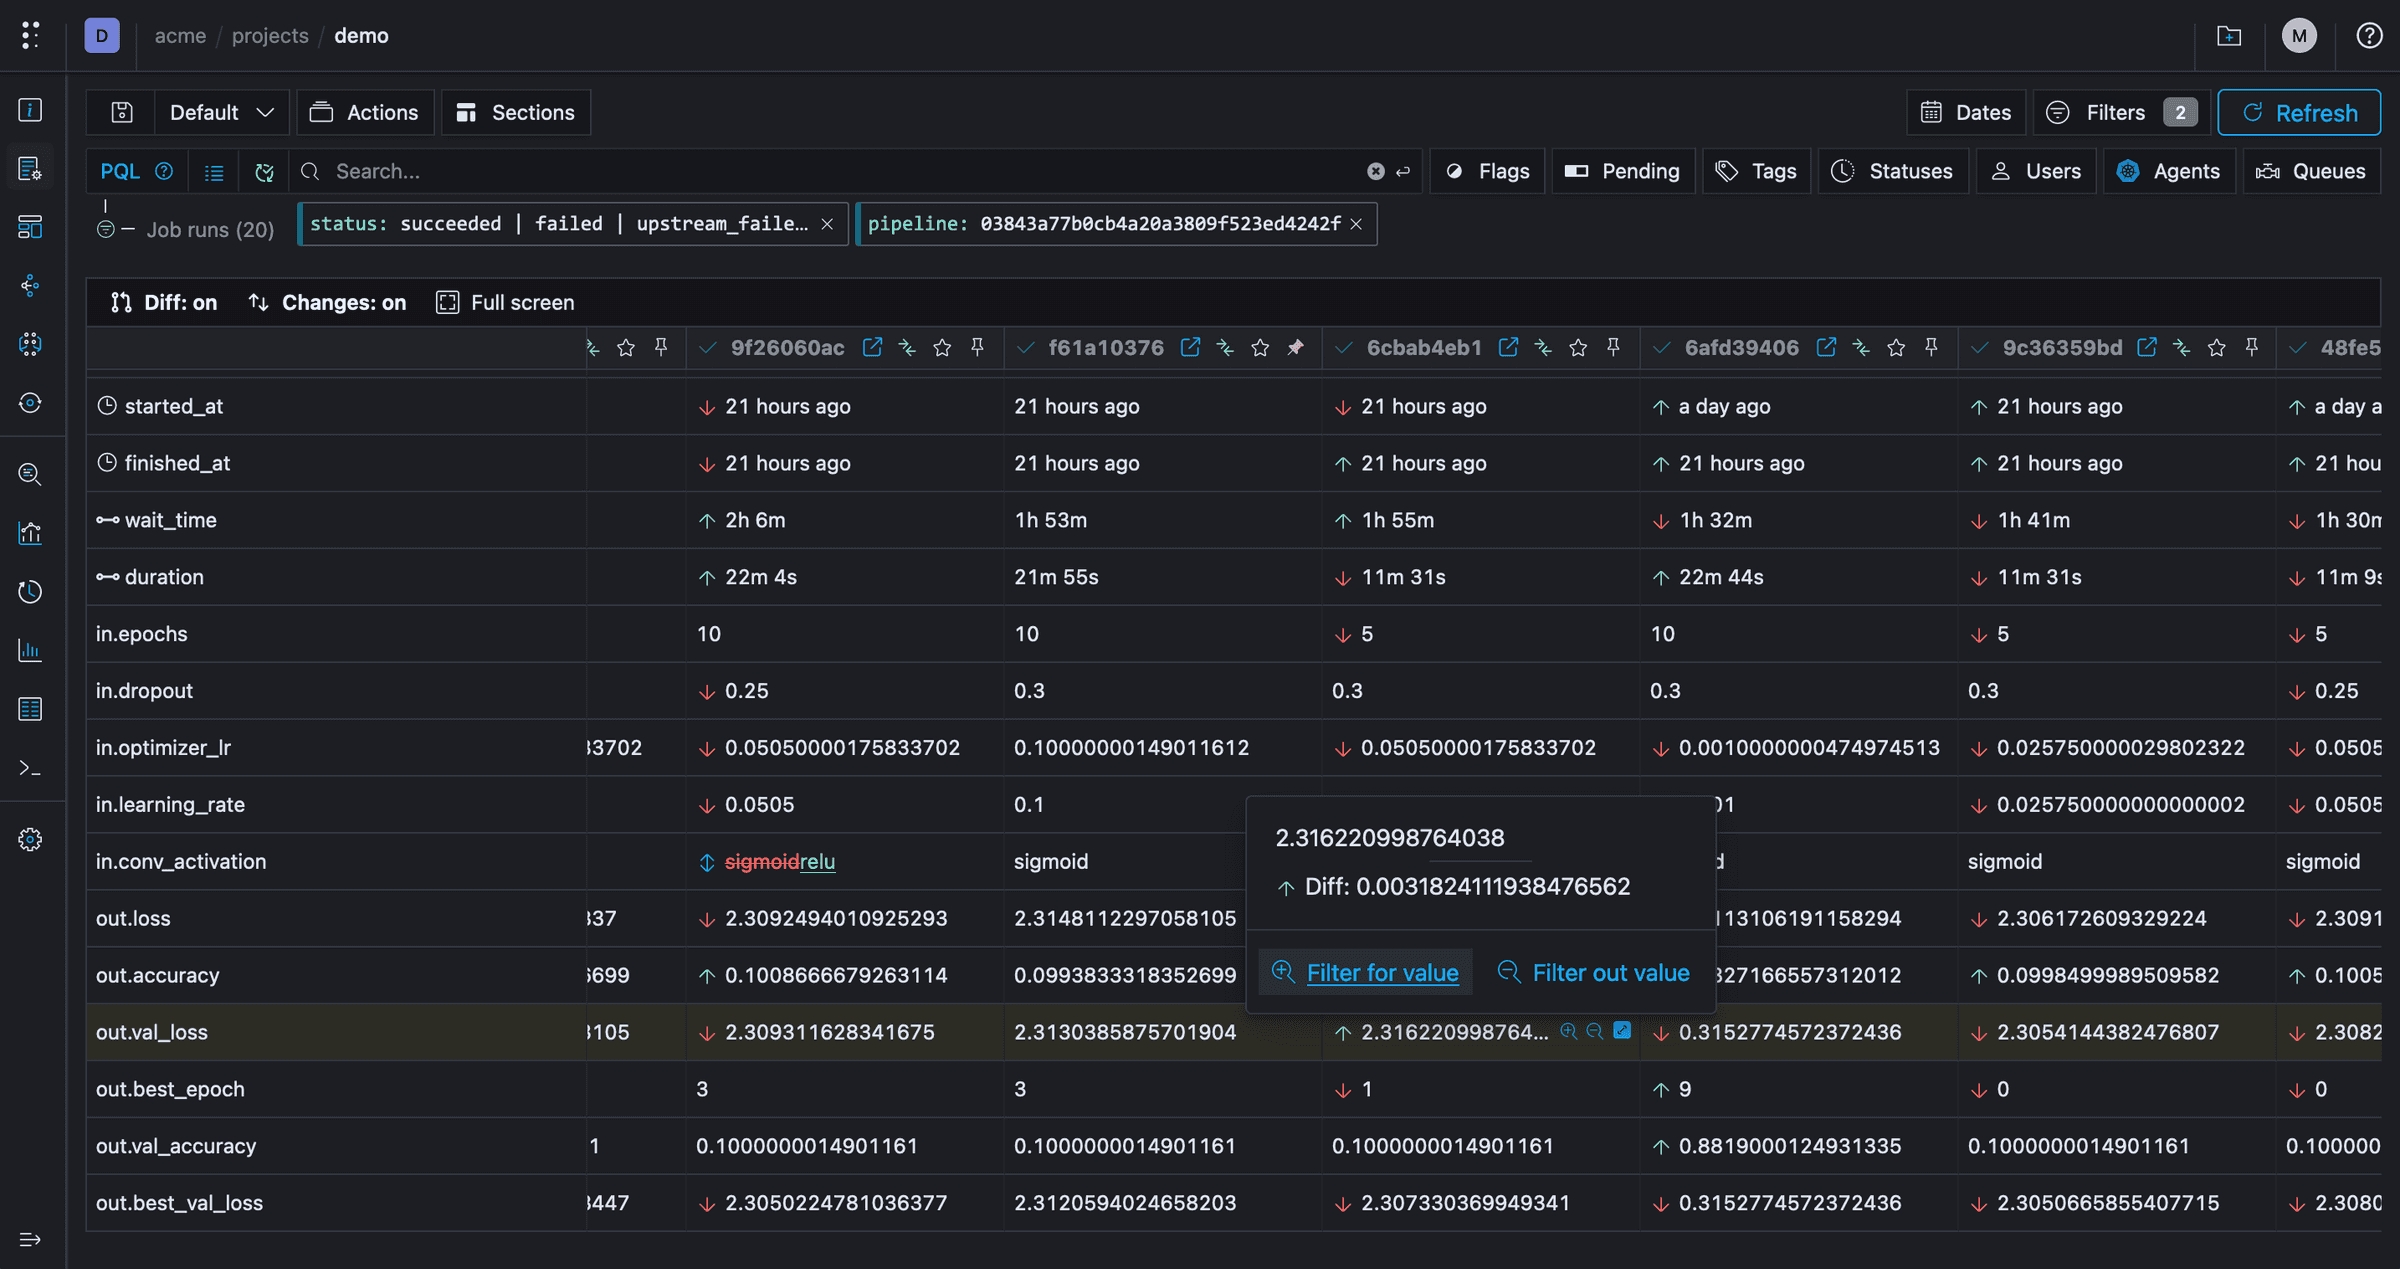Open the help icon in top bar
The width and height of the screenshot is (2400, 1269).
[2368, 36]
